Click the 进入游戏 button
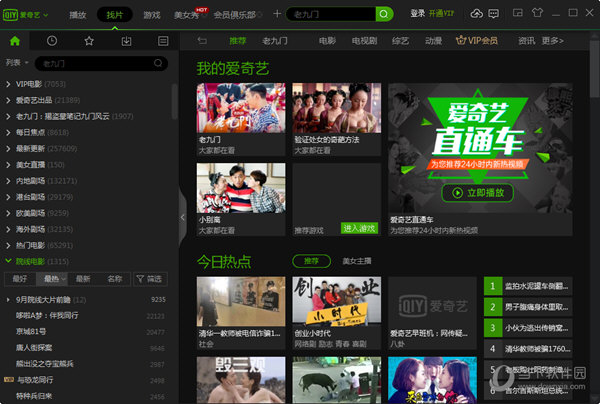 [x=359, y=228]
